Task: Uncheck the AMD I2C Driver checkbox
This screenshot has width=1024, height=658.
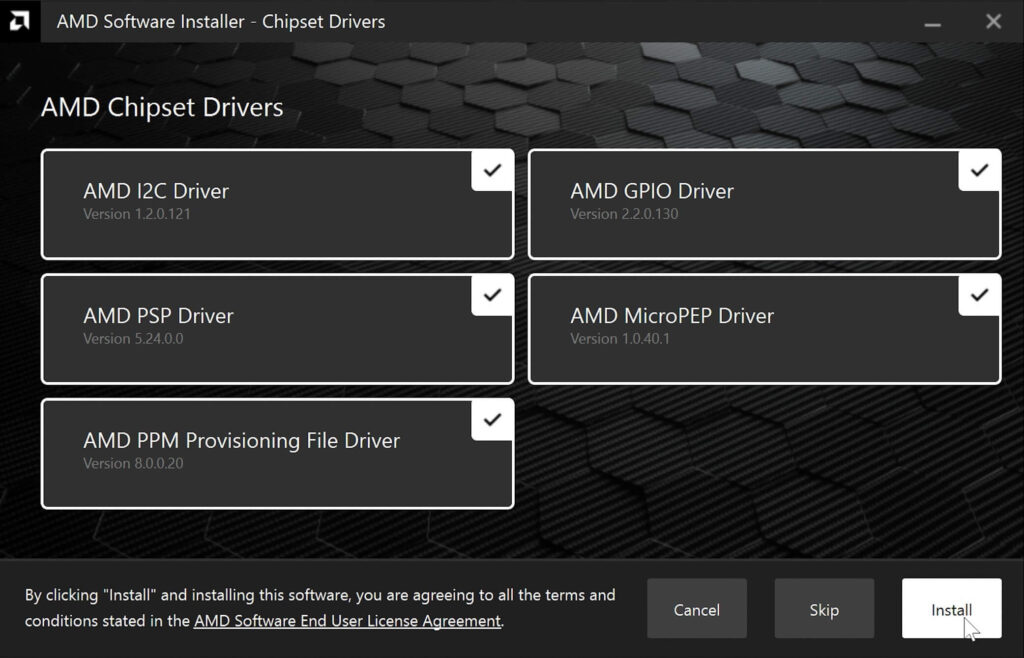Action: tap(492, 170)
